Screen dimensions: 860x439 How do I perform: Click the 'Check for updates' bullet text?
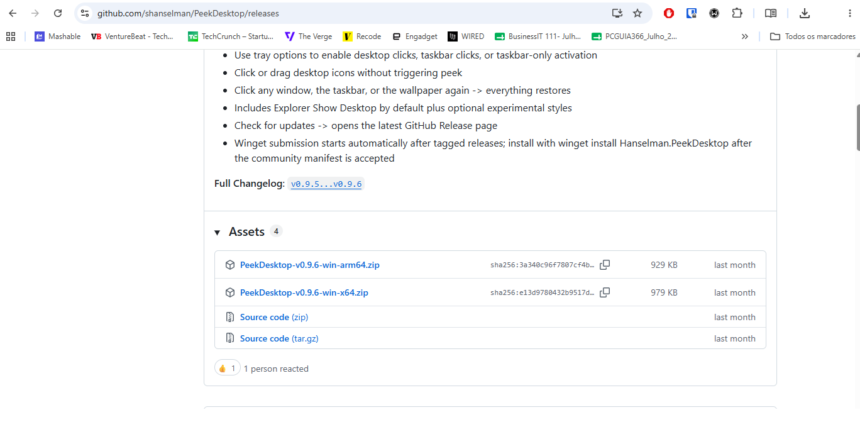click(366, 126)
